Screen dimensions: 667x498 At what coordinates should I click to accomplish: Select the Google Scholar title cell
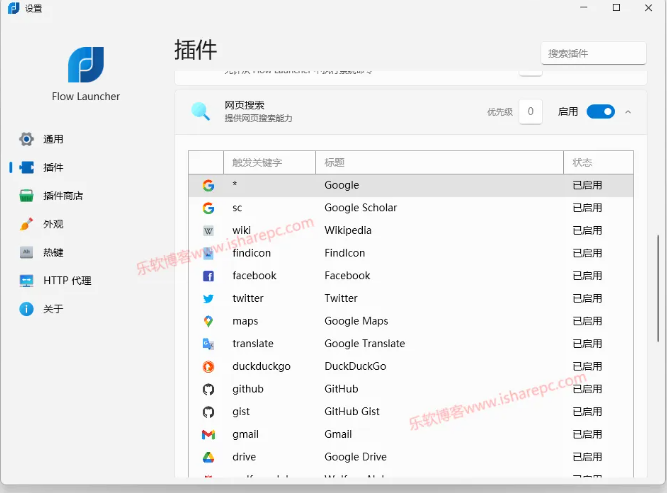(x=360, y=208)
